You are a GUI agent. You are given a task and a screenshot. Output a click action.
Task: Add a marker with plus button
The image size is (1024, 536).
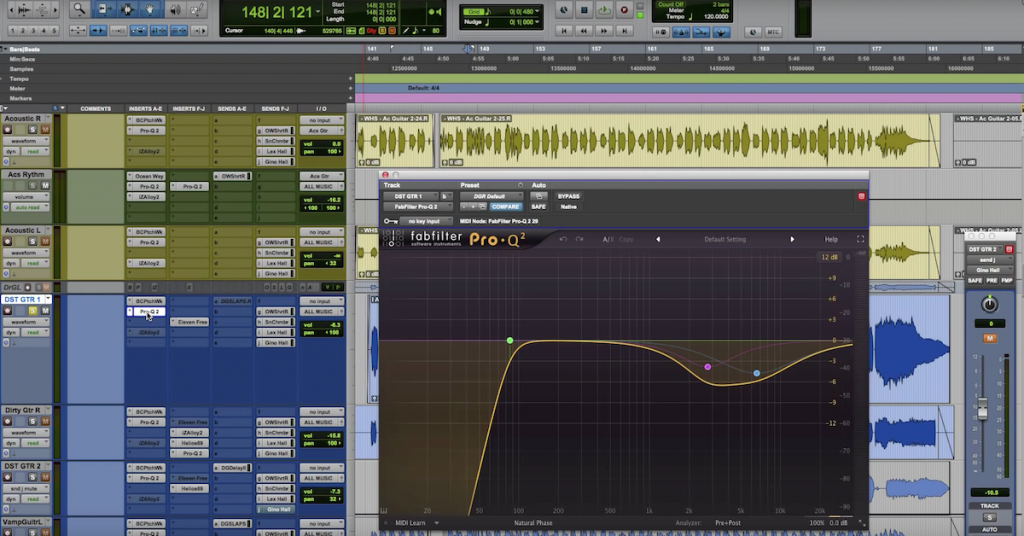[x=350, y=99]
